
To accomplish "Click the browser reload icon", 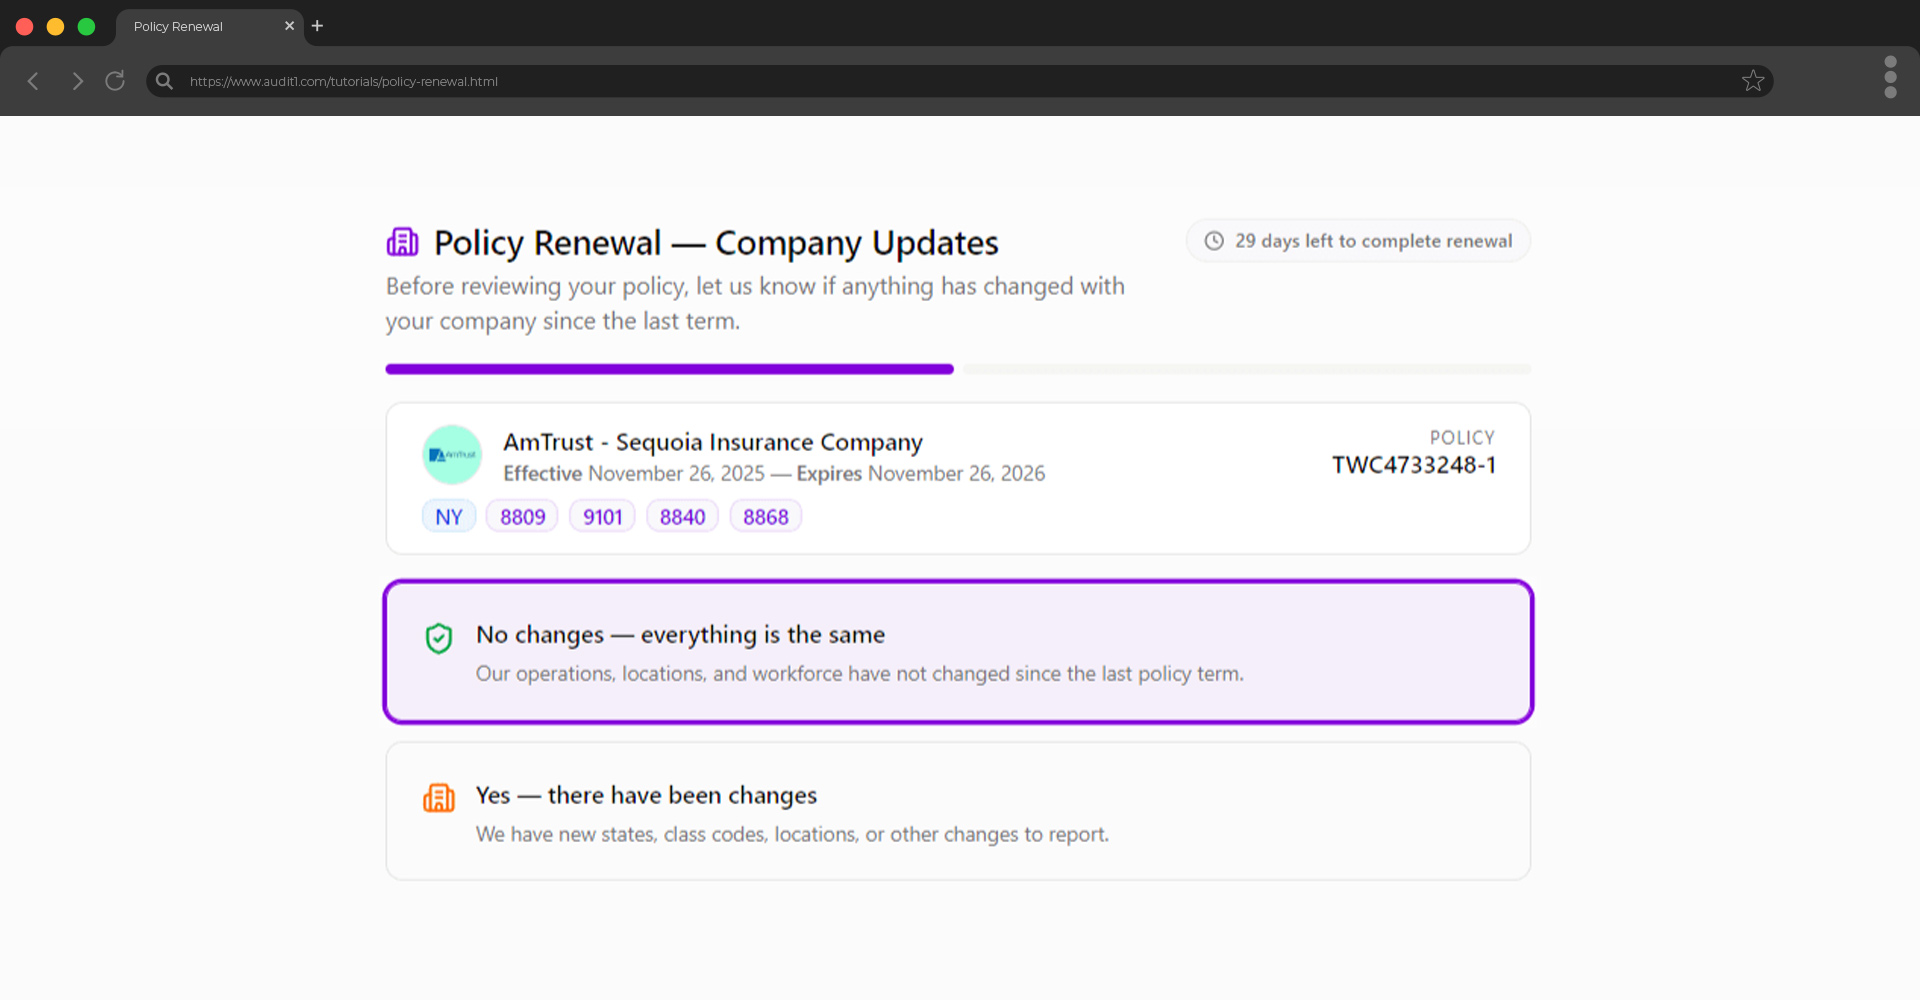I will pyautogui.click(x=114, y=81).
